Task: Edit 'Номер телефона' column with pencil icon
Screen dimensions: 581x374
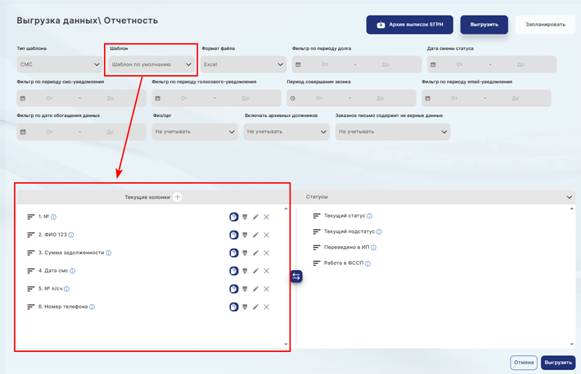Action: [256, 307]
